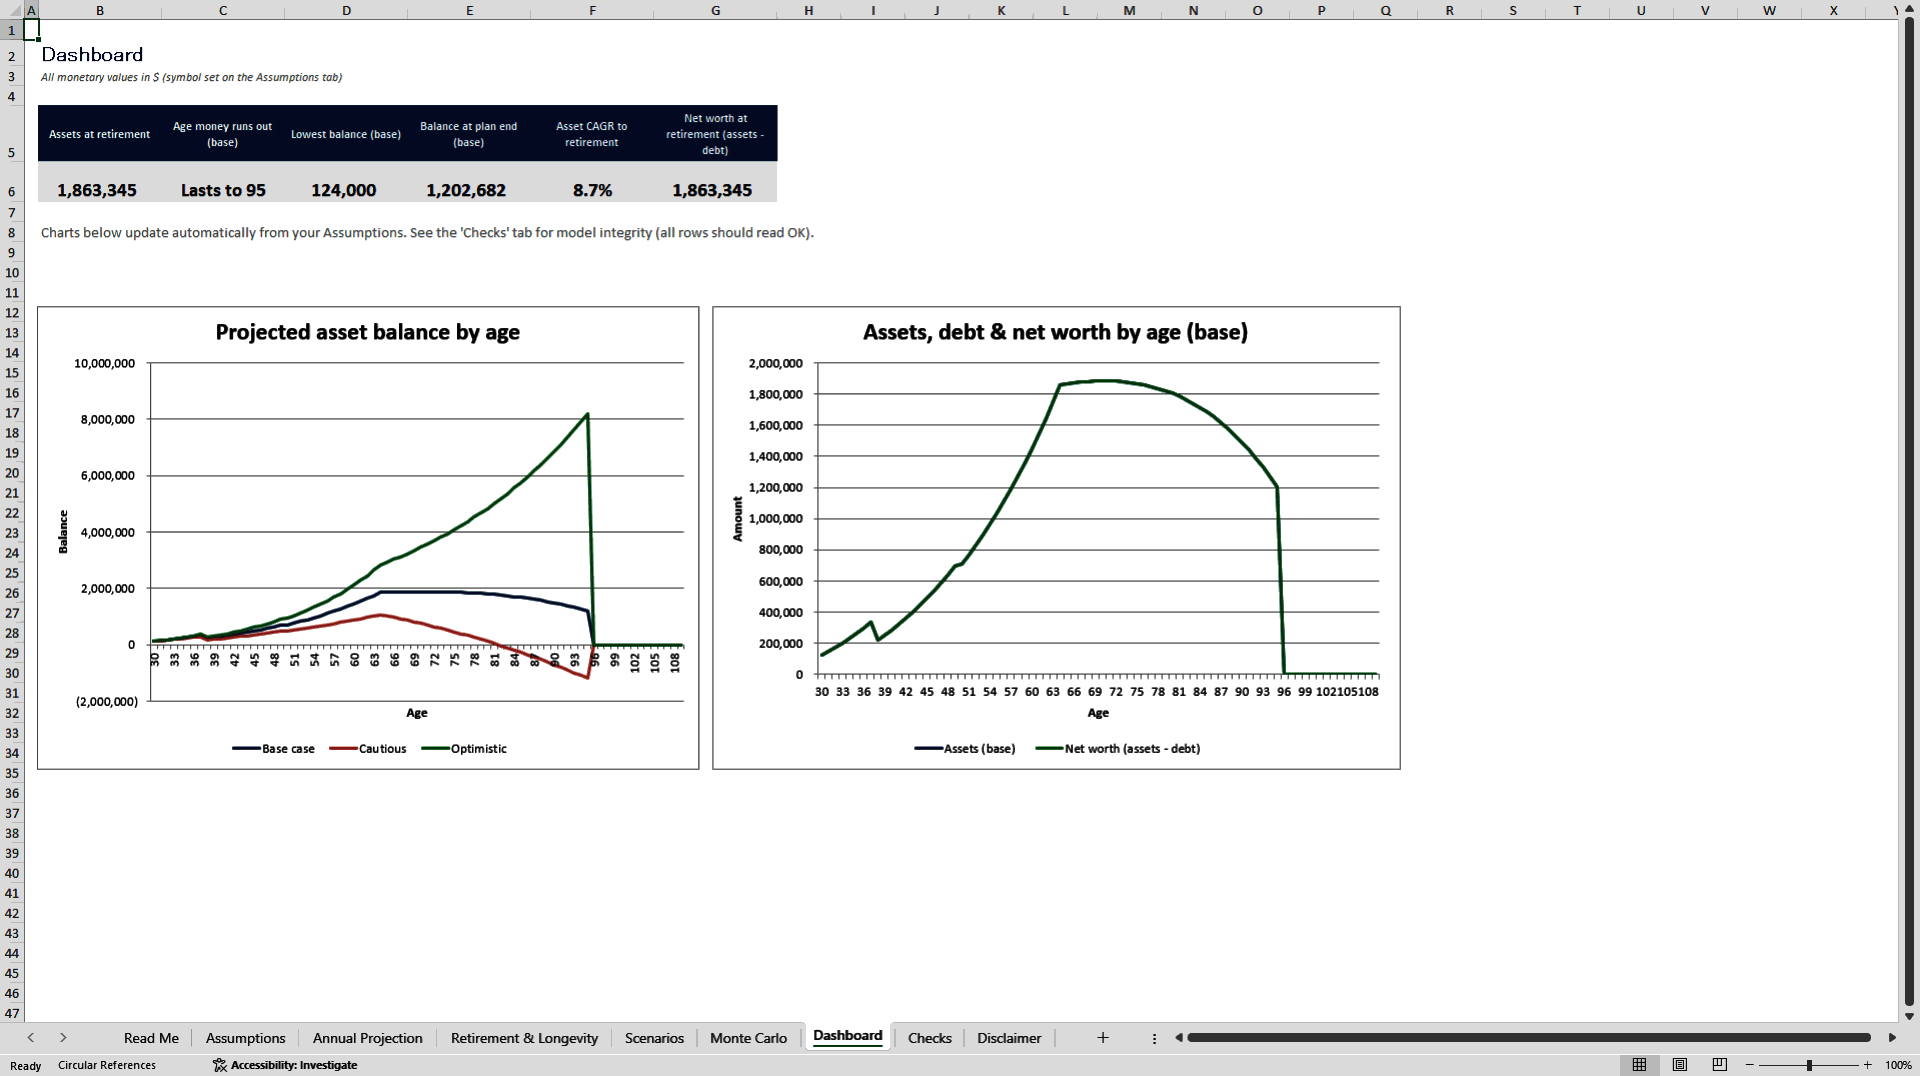Switch to Annual Projection tab

click(368, 1038)
